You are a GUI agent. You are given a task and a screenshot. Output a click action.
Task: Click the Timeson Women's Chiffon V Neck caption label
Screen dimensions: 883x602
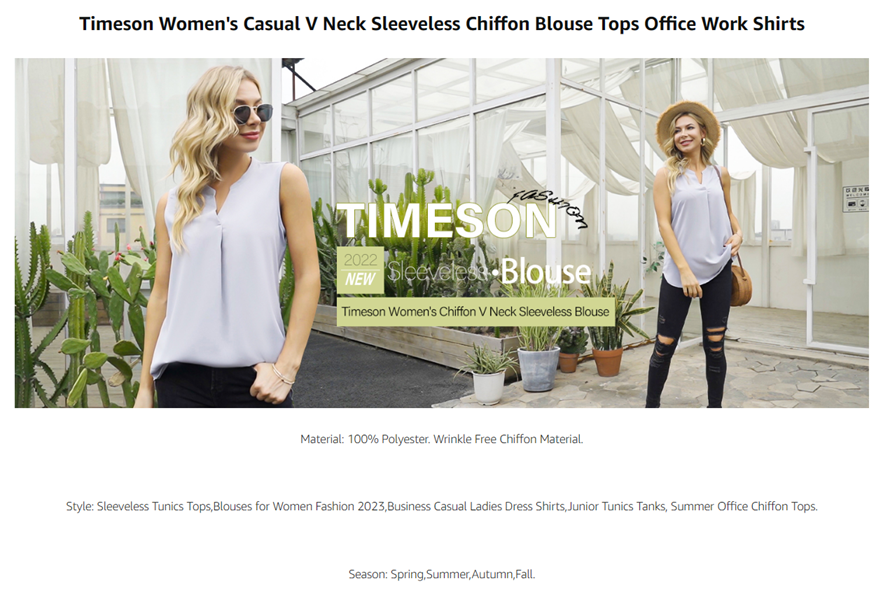(x=475, y=311)
